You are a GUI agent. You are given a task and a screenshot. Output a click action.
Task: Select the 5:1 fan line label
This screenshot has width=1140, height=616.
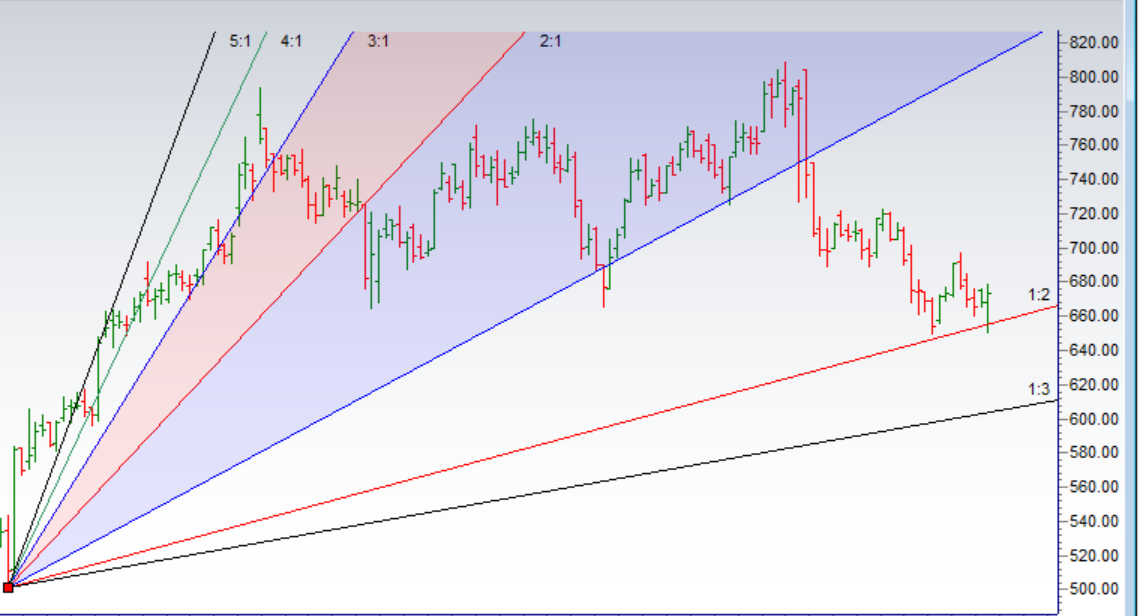point(240,41)
